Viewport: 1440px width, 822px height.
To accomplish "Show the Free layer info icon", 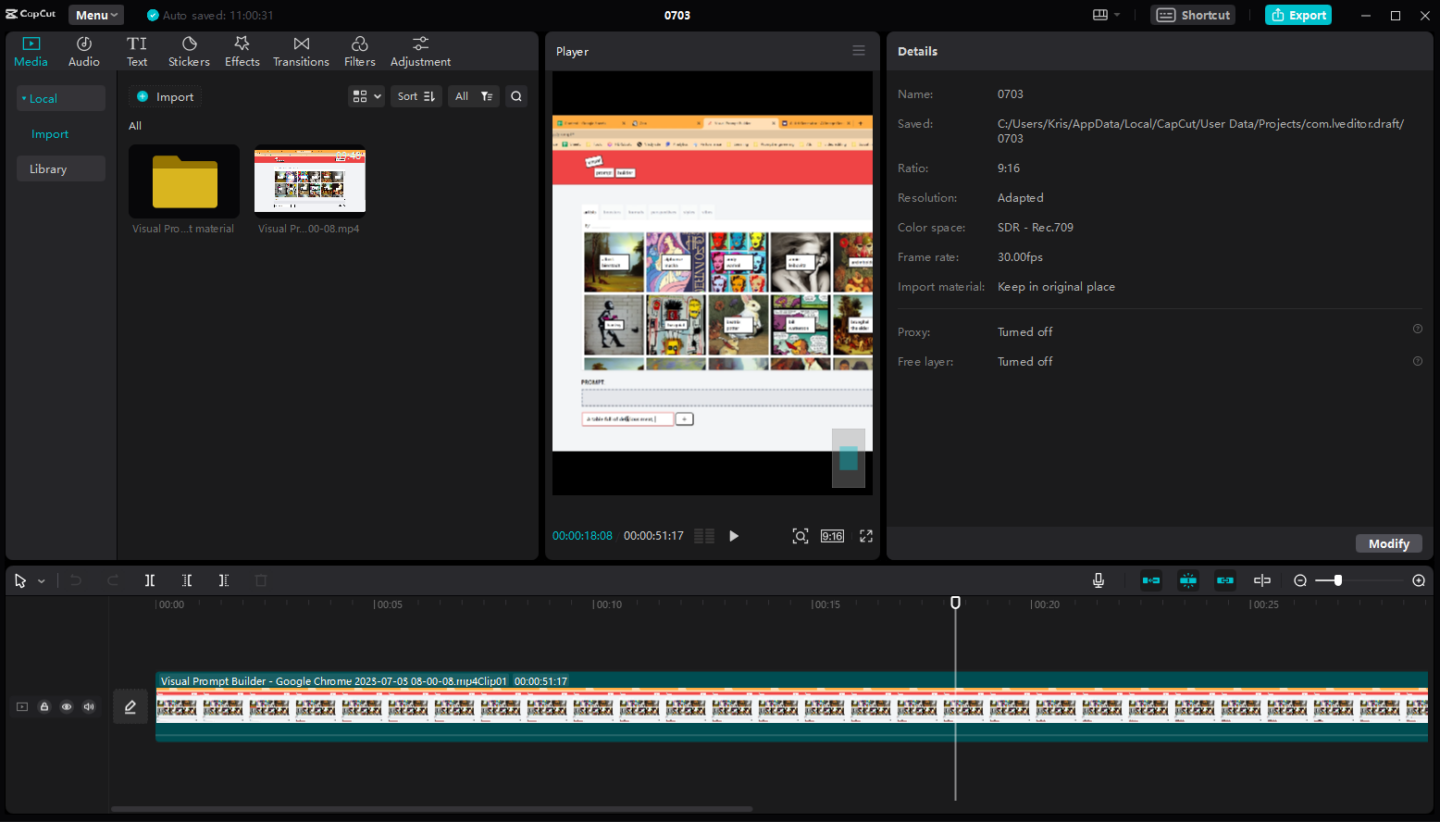I will coord(1417,361).
